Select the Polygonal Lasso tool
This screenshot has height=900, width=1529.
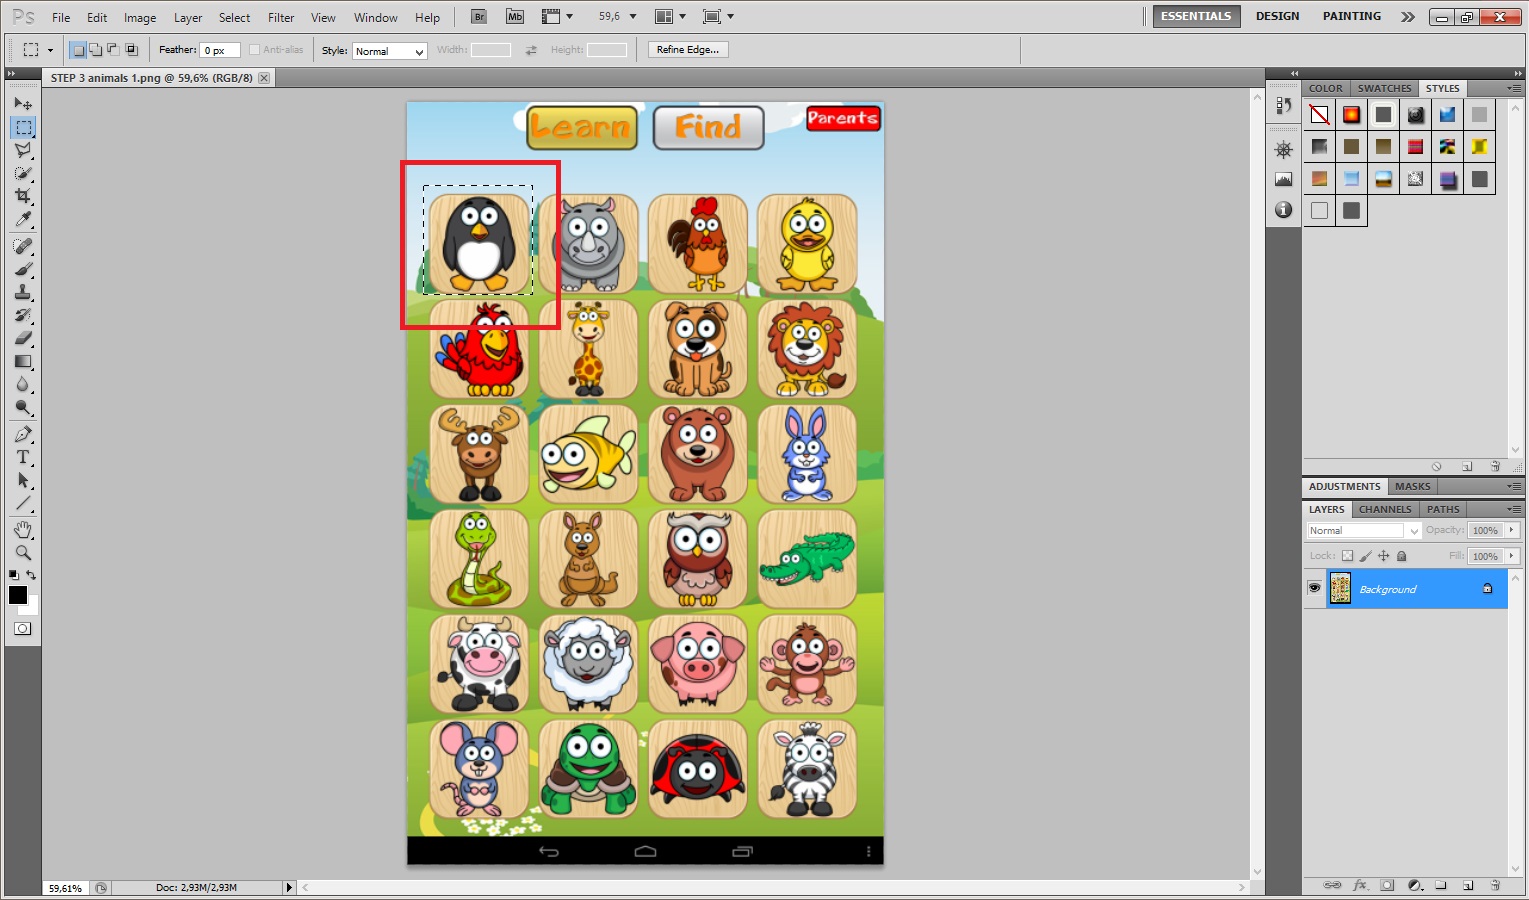point(23,150)
